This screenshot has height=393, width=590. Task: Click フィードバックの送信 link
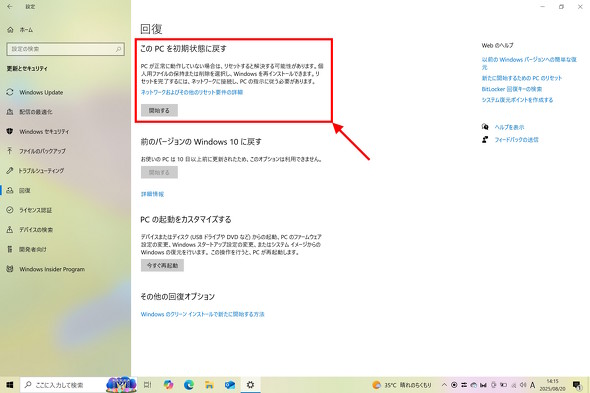516,140
